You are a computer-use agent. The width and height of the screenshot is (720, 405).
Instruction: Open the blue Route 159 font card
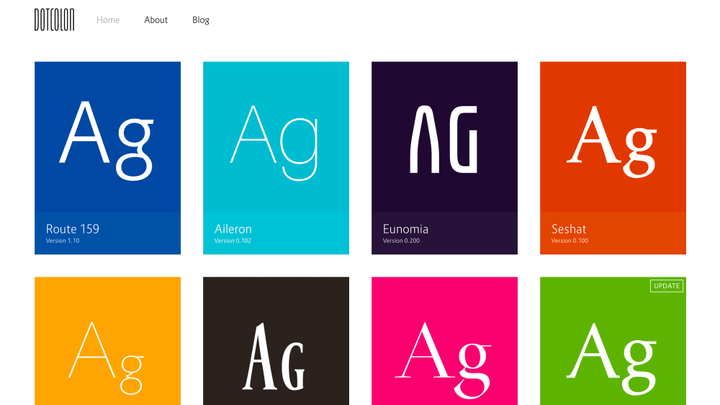[107, 158]
